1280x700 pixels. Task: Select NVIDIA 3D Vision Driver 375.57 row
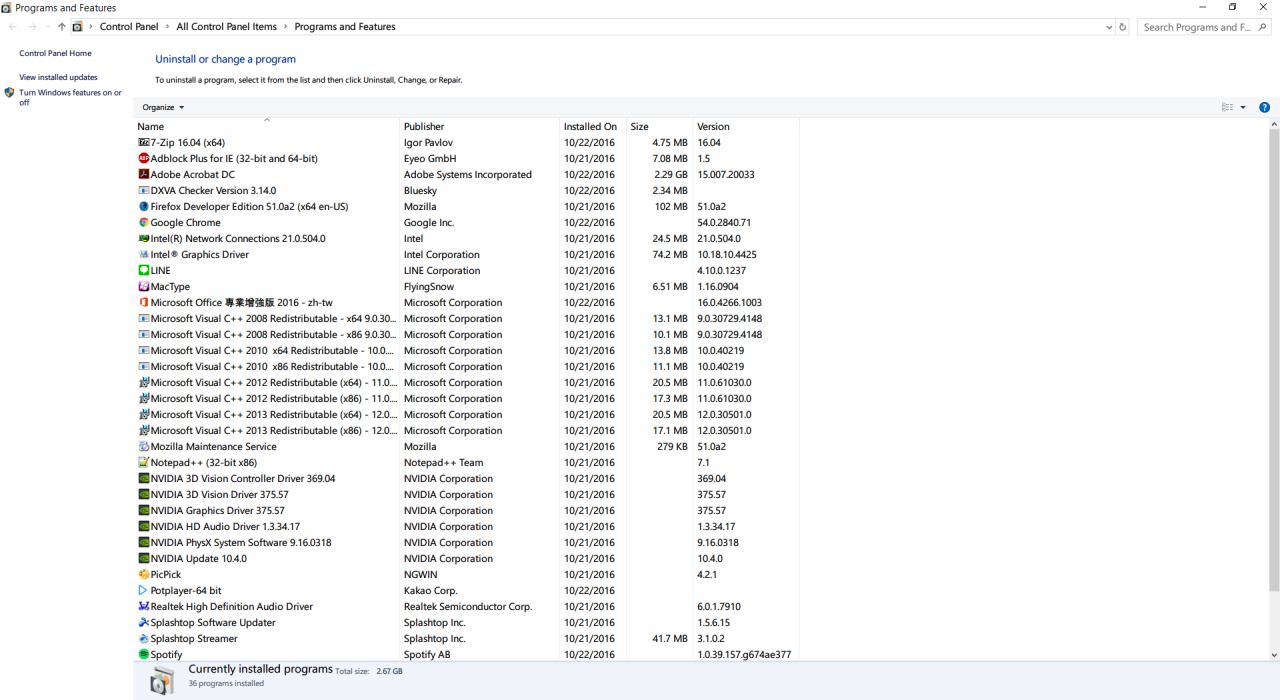pos(468,495)
